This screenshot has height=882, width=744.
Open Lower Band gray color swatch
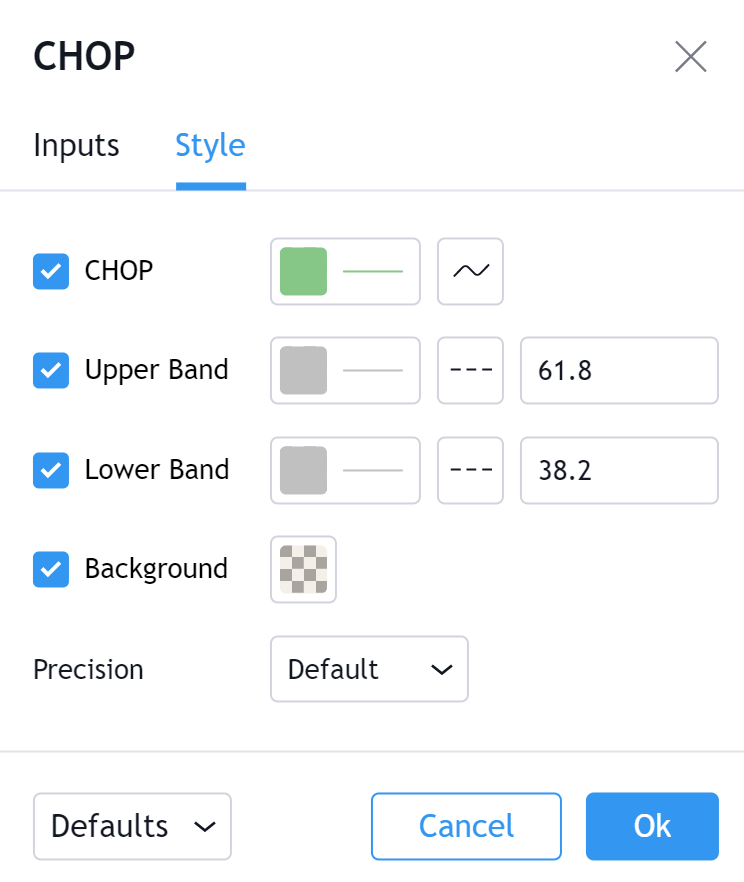[304, 470]
